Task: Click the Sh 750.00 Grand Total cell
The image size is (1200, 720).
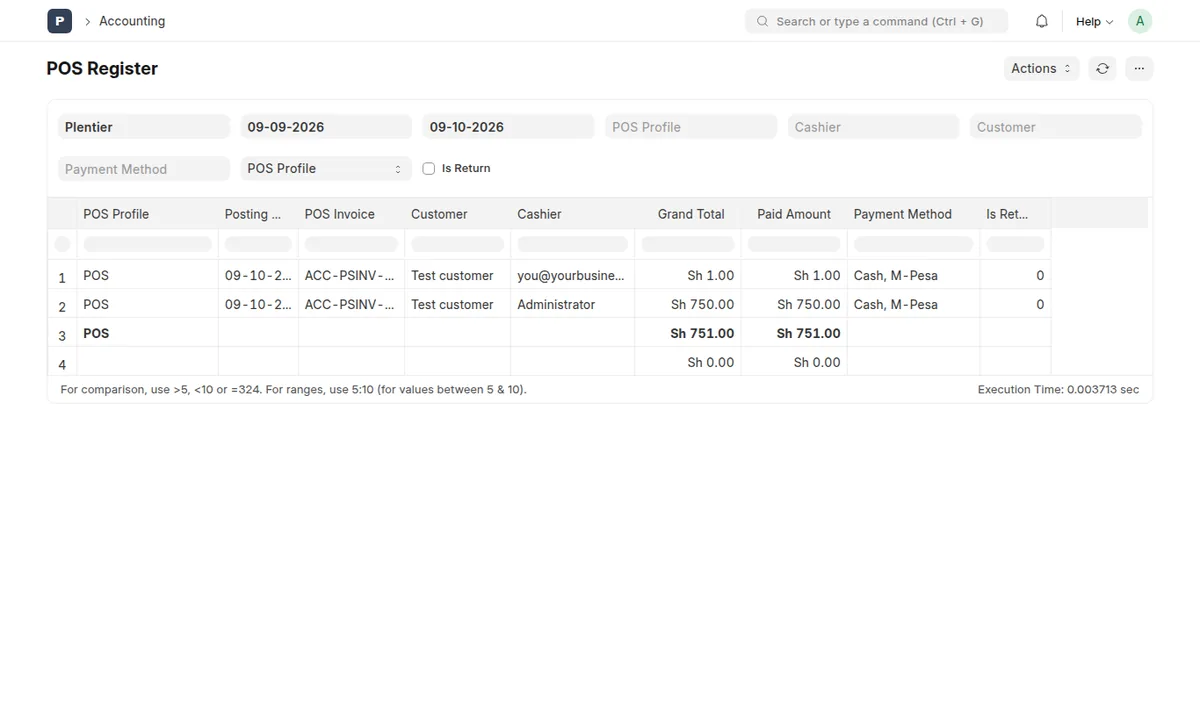Action: point(688,304)
